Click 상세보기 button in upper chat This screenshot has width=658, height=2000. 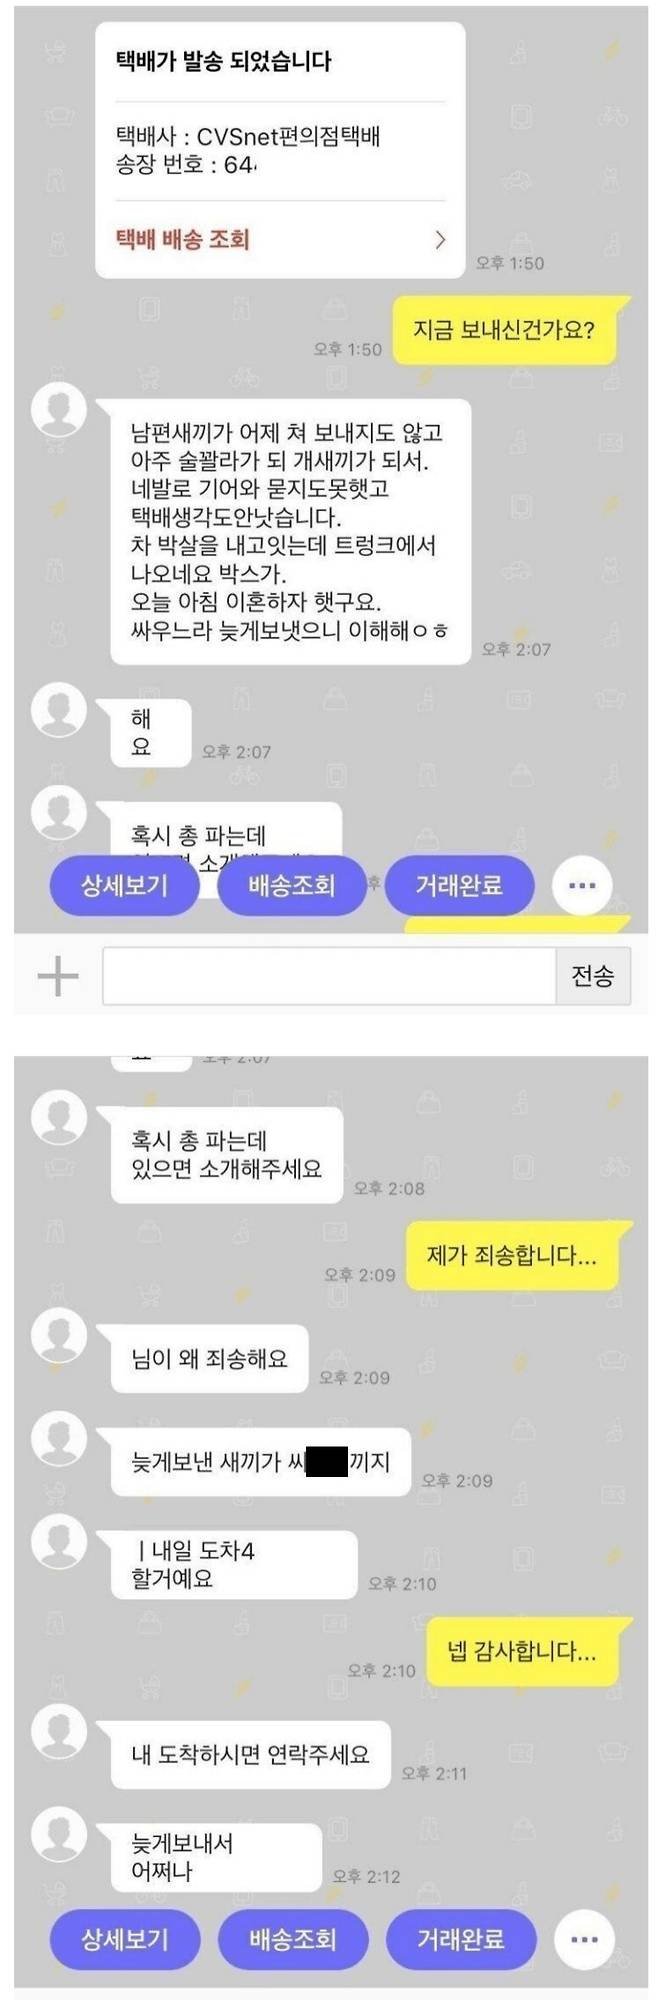[125, 885]
